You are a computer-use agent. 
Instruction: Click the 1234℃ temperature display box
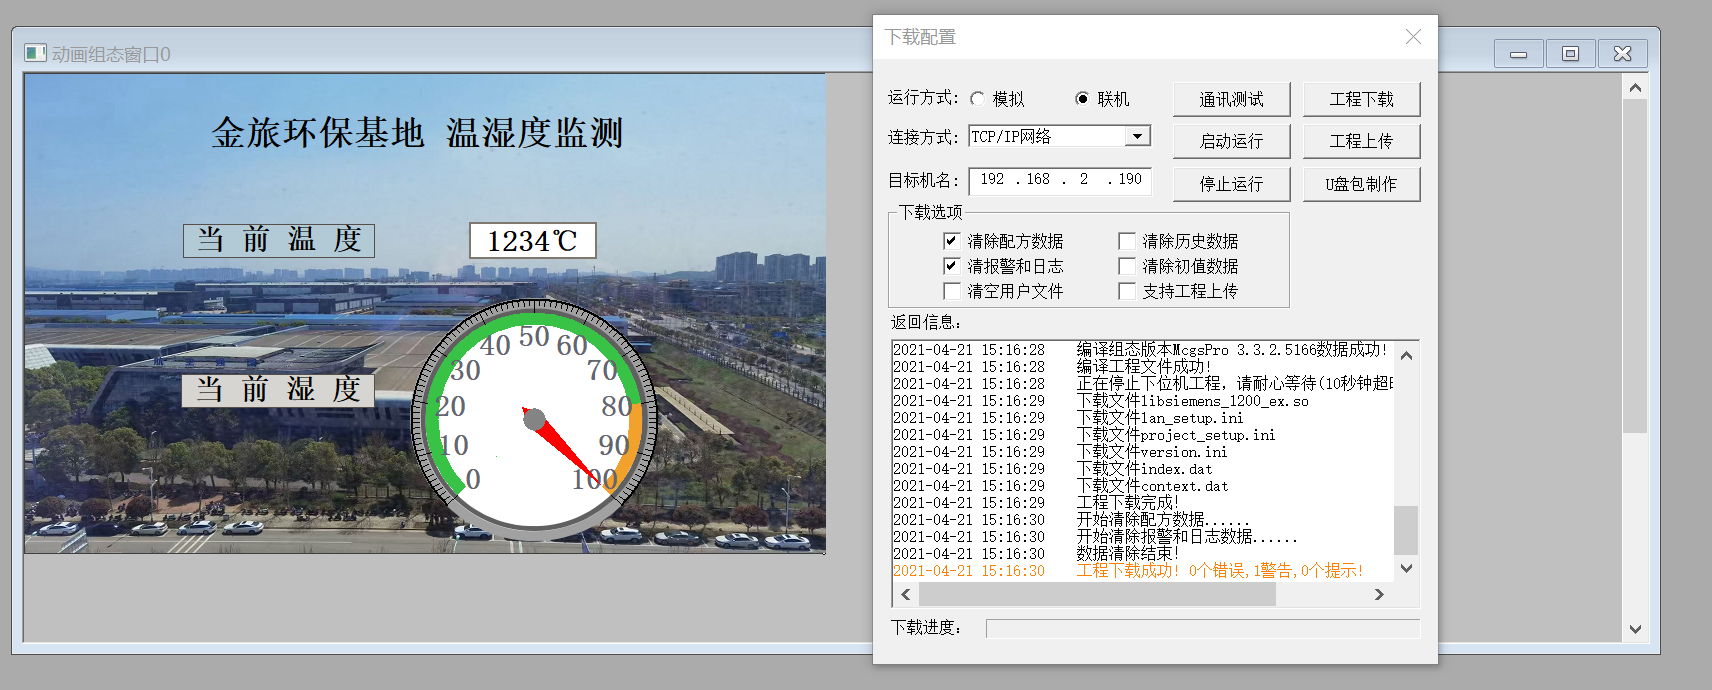(533, 240)
